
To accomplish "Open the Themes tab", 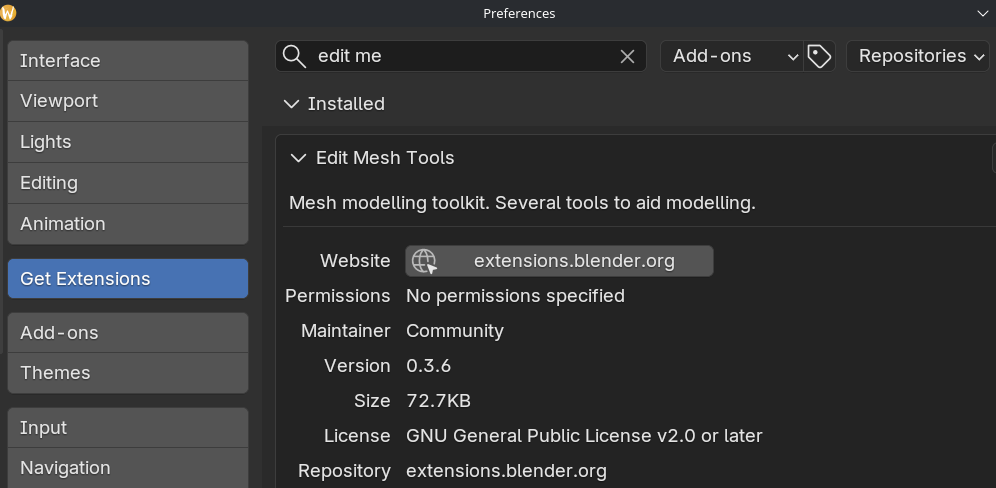I will click(128, 373).
